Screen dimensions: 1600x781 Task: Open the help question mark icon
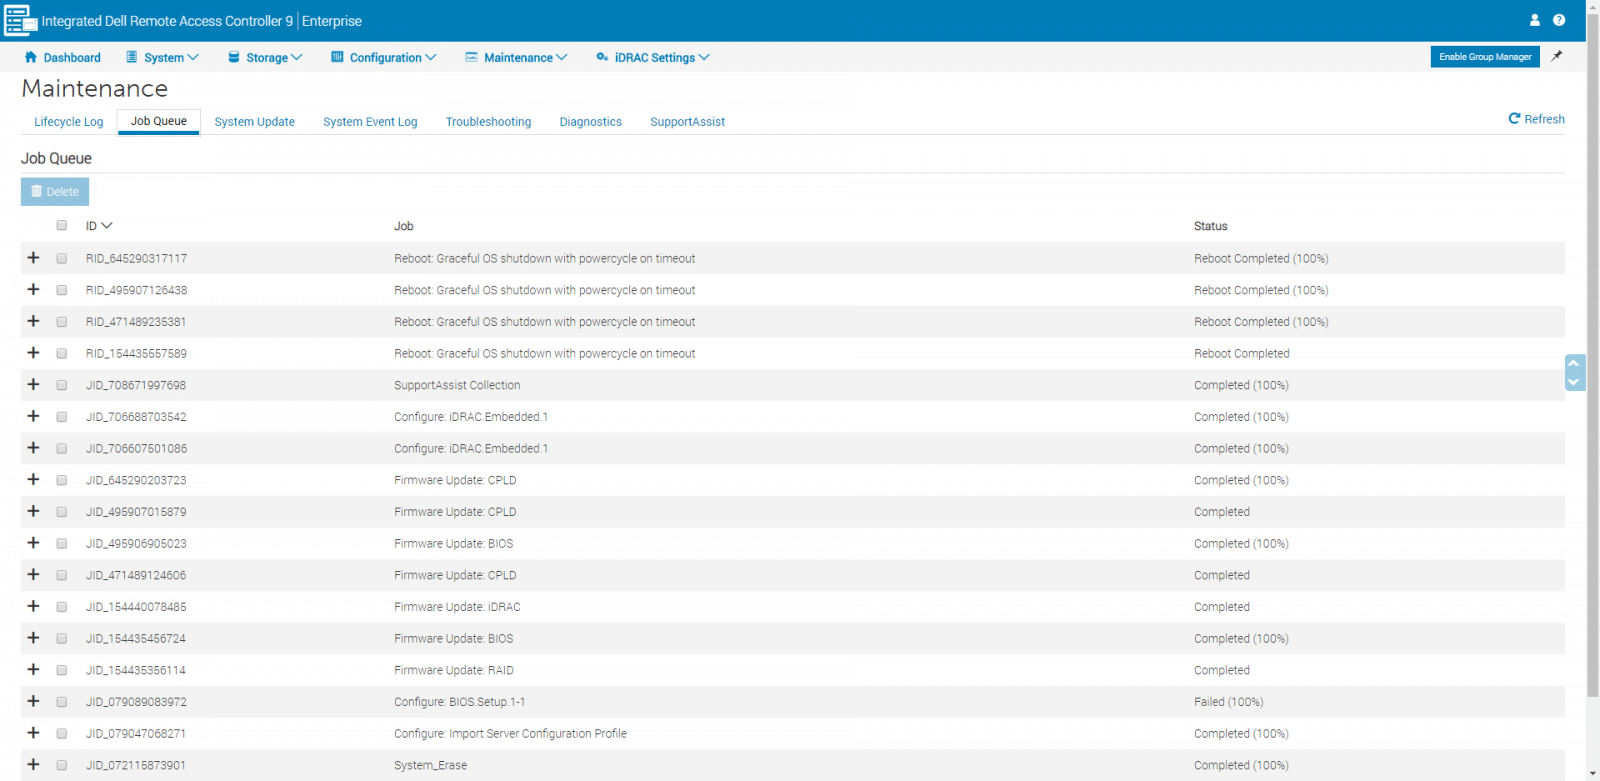[1559, 20]
